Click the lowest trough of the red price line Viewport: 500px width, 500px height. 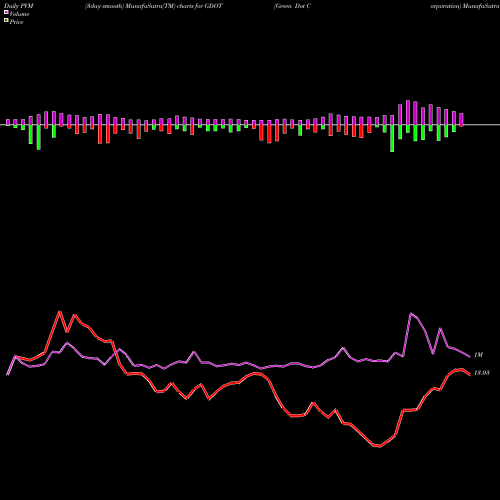380,446
